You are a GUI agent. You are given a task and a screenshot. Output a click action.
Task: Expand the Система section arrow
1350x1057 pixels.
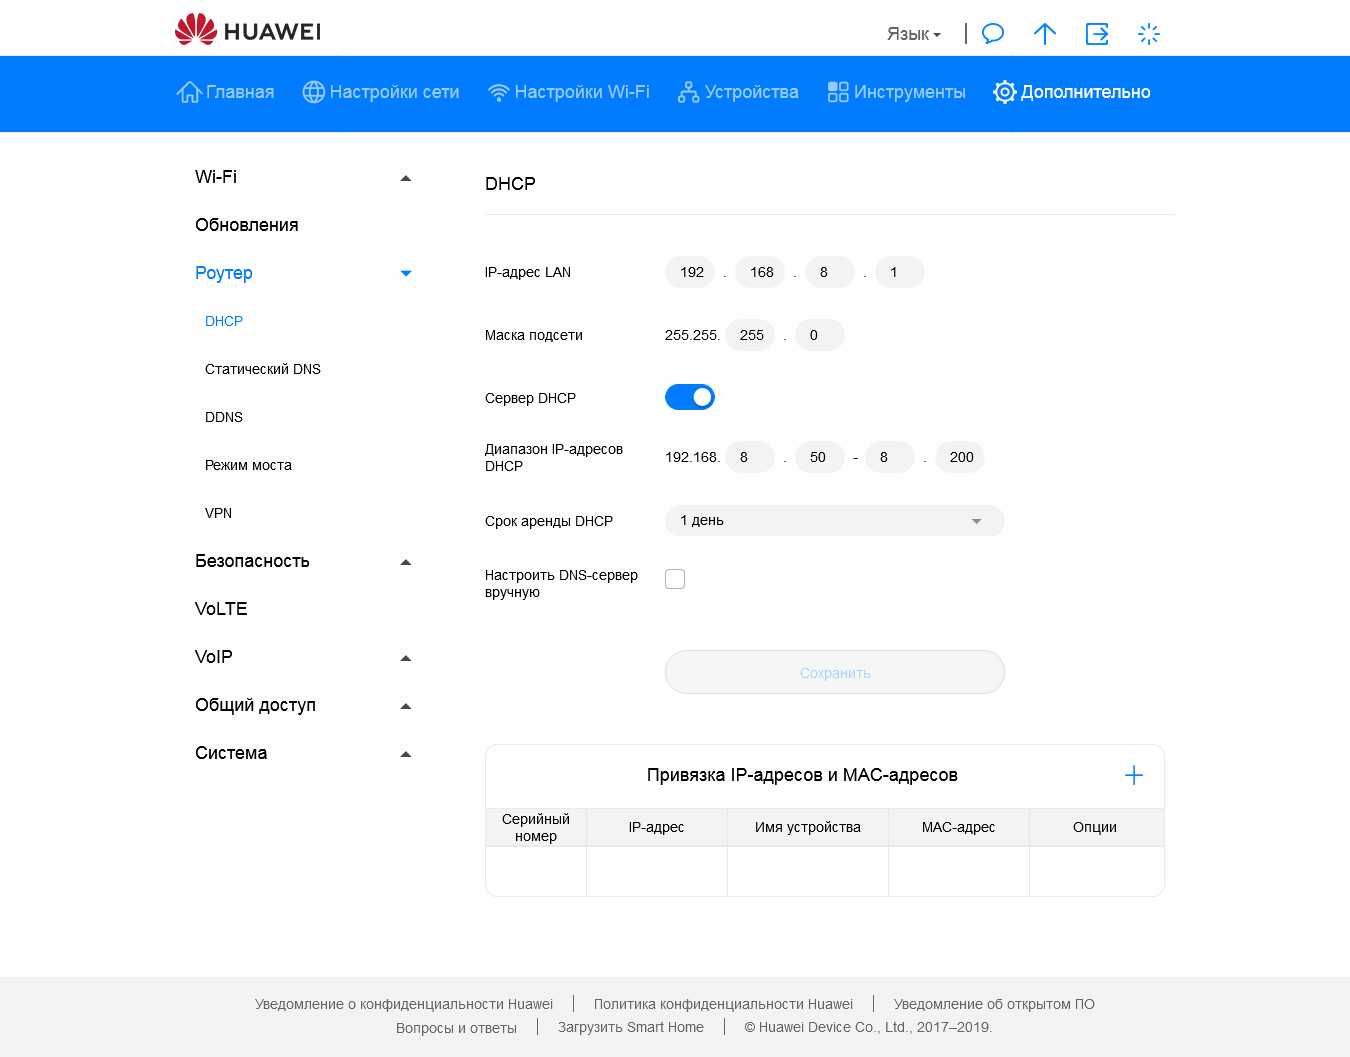tap(406, 754)
